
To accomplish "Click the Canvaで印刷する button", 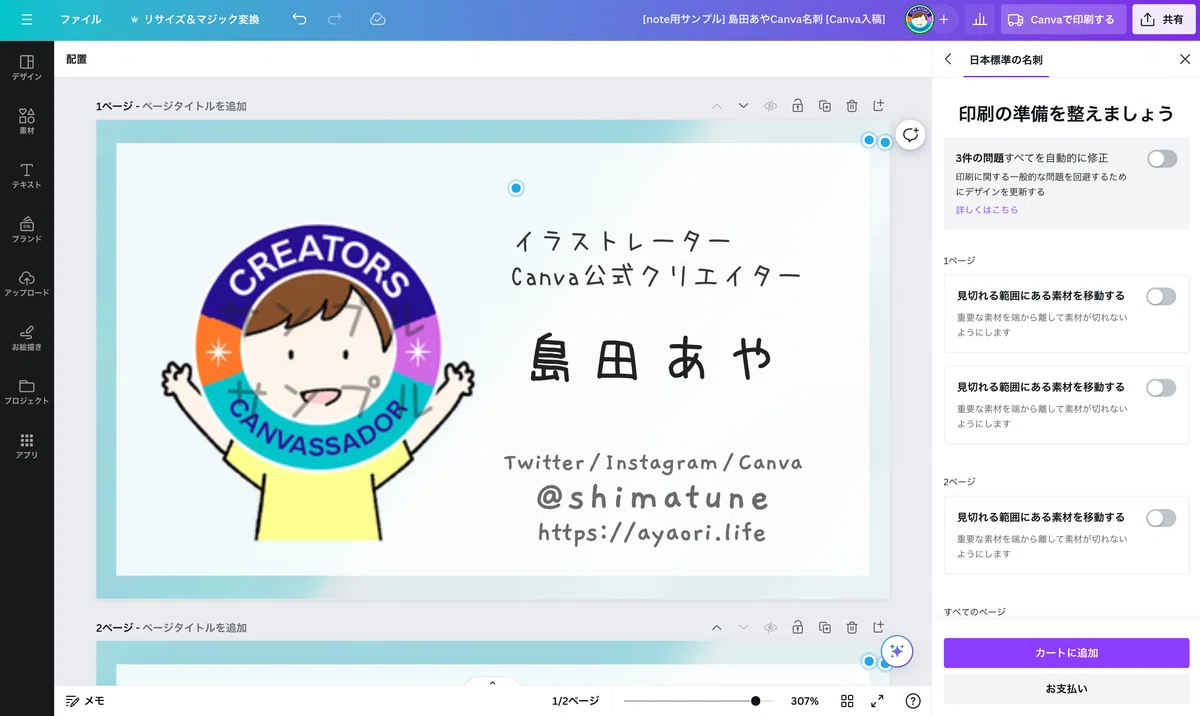I will coord(1063,19).
